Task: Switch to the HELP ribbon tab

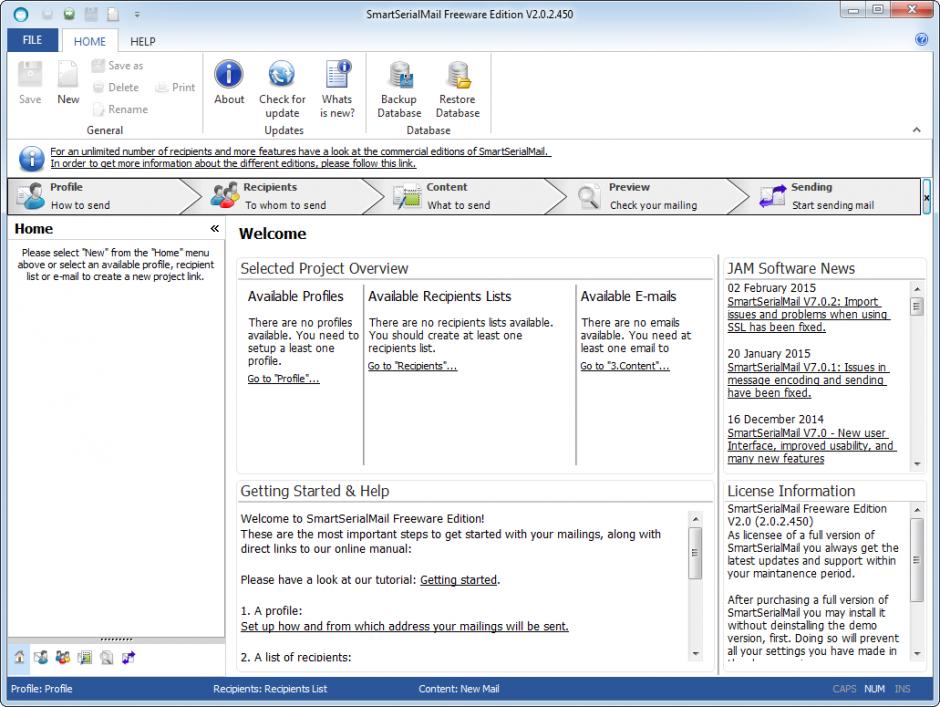Action: (x=143, y=41)
